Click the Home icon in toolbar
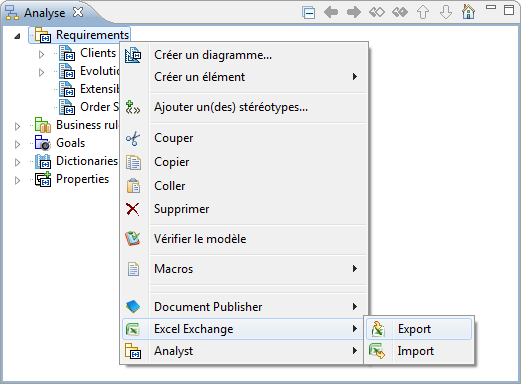The image size is (521, 384). coord(468,12)
